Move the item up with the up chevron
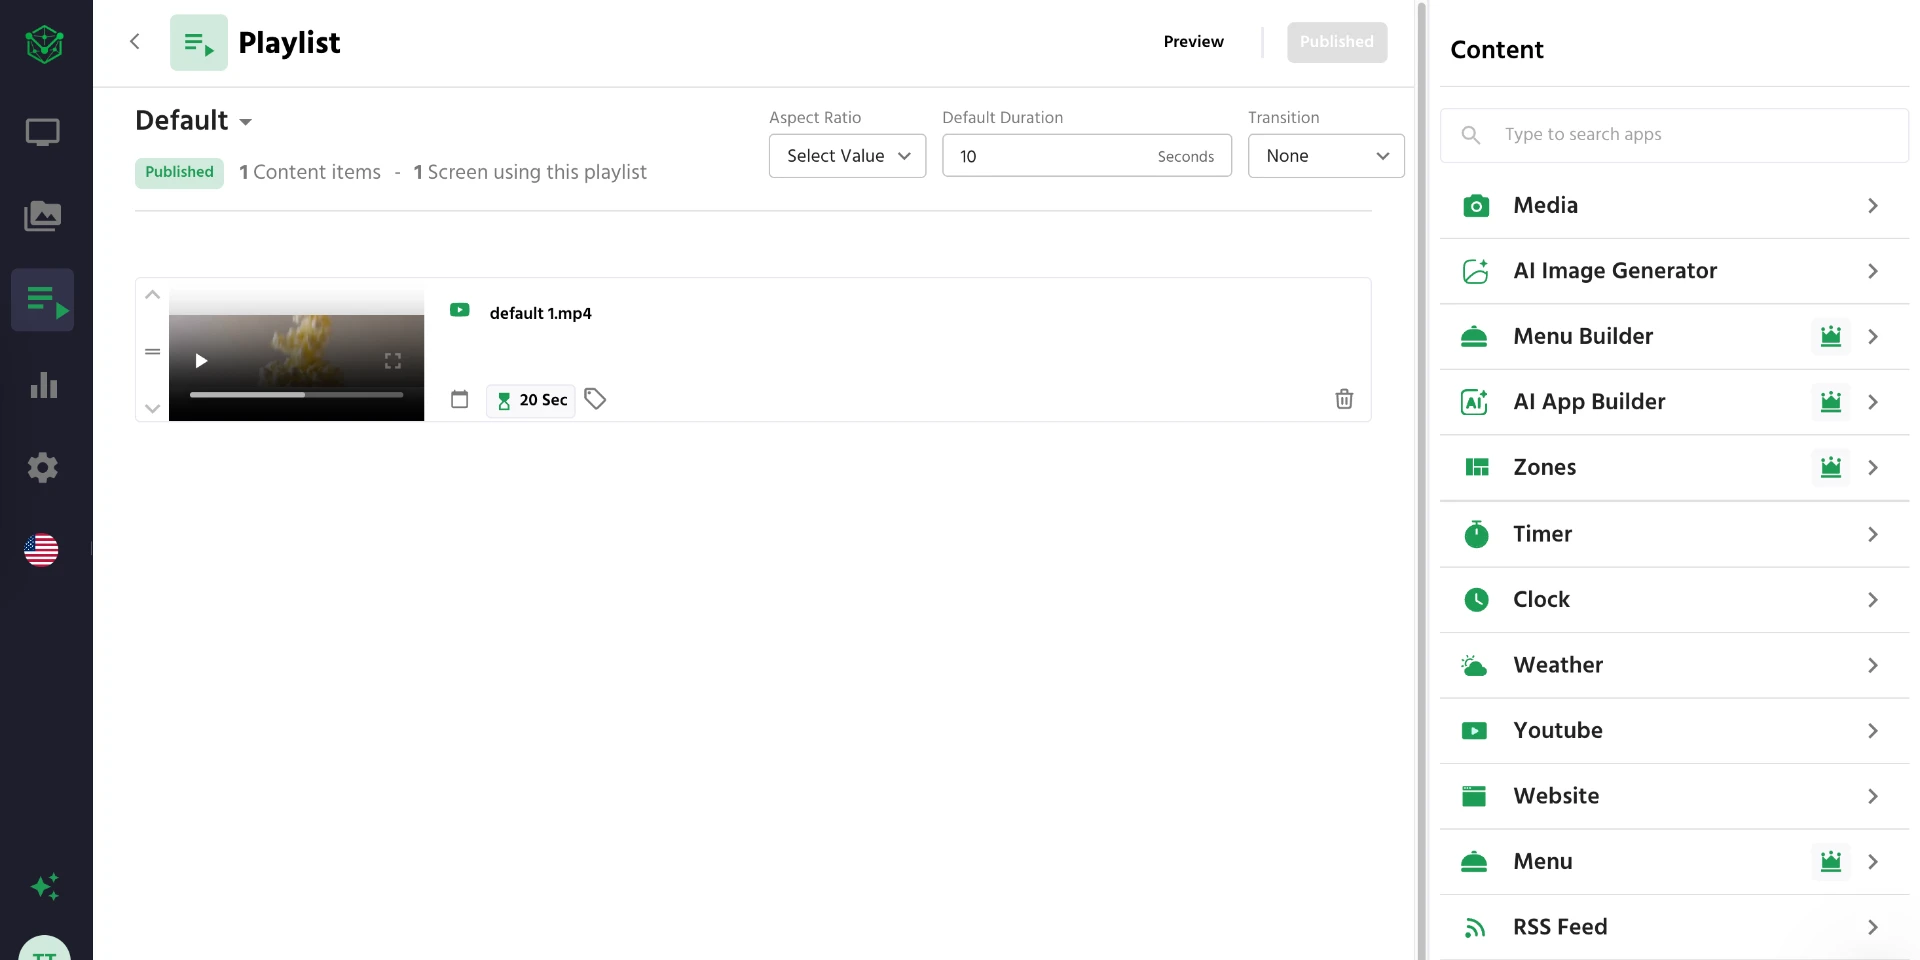1920x960 pixels. (152, 295)
